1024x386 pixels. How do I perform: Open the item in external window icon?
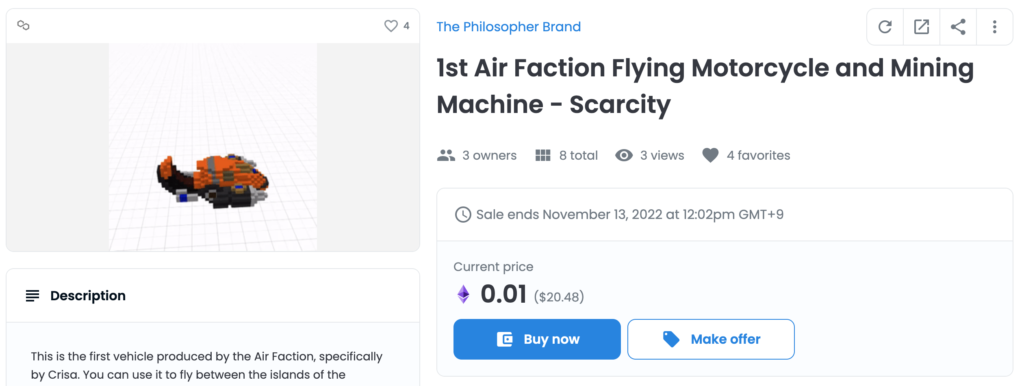point(921,27)
